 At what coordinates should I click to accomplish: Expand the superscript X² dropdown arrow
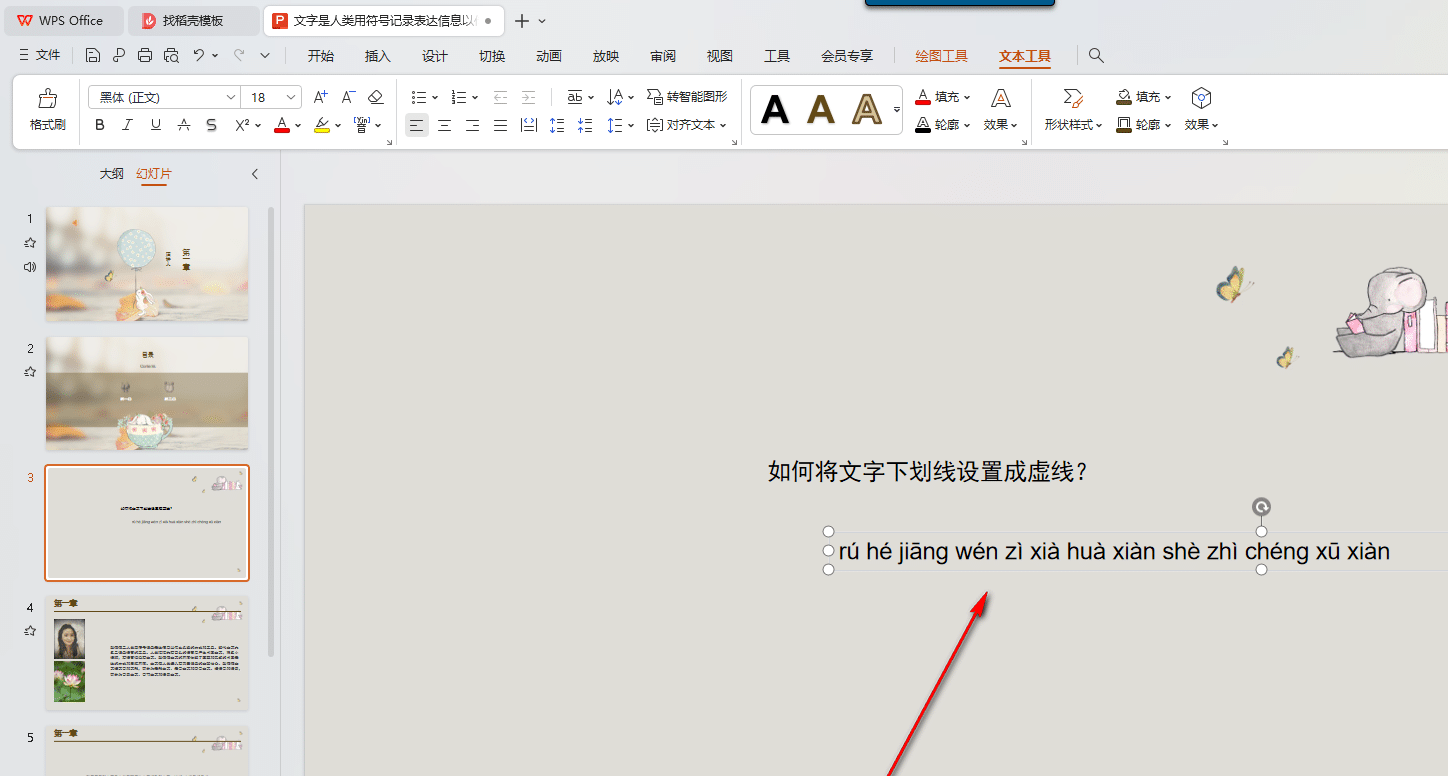point(258,126)
